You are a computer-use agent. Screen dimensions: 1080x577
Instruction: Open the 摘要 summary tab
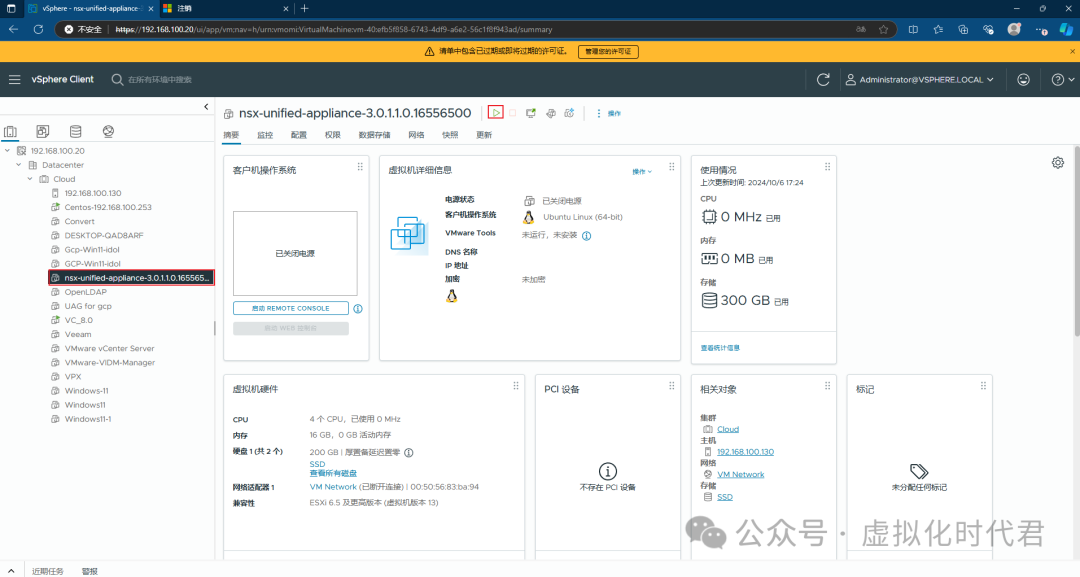coord(231,135)
